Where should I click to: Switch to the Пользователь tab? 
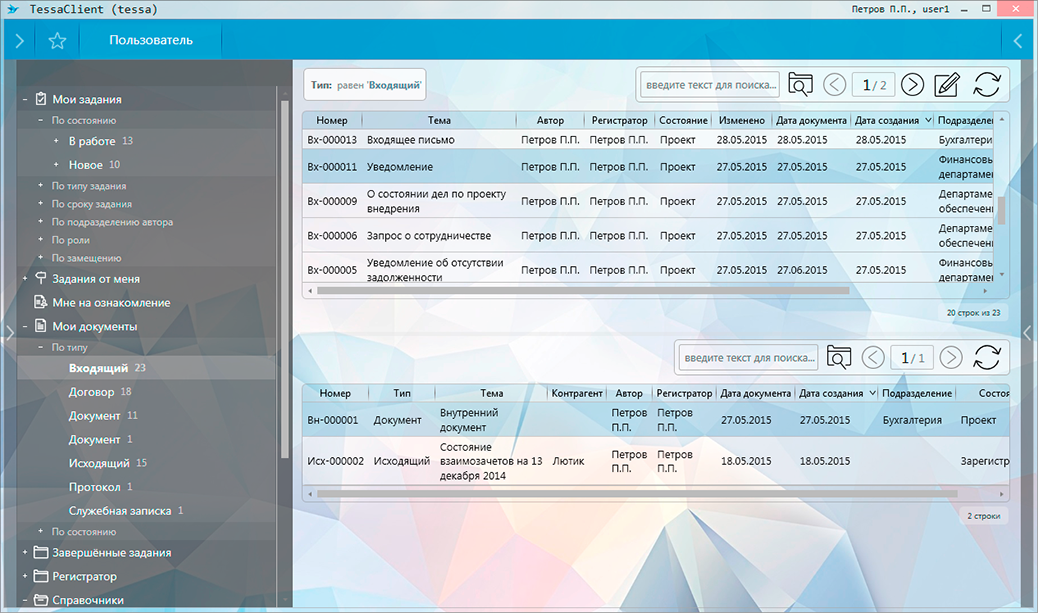150,41
